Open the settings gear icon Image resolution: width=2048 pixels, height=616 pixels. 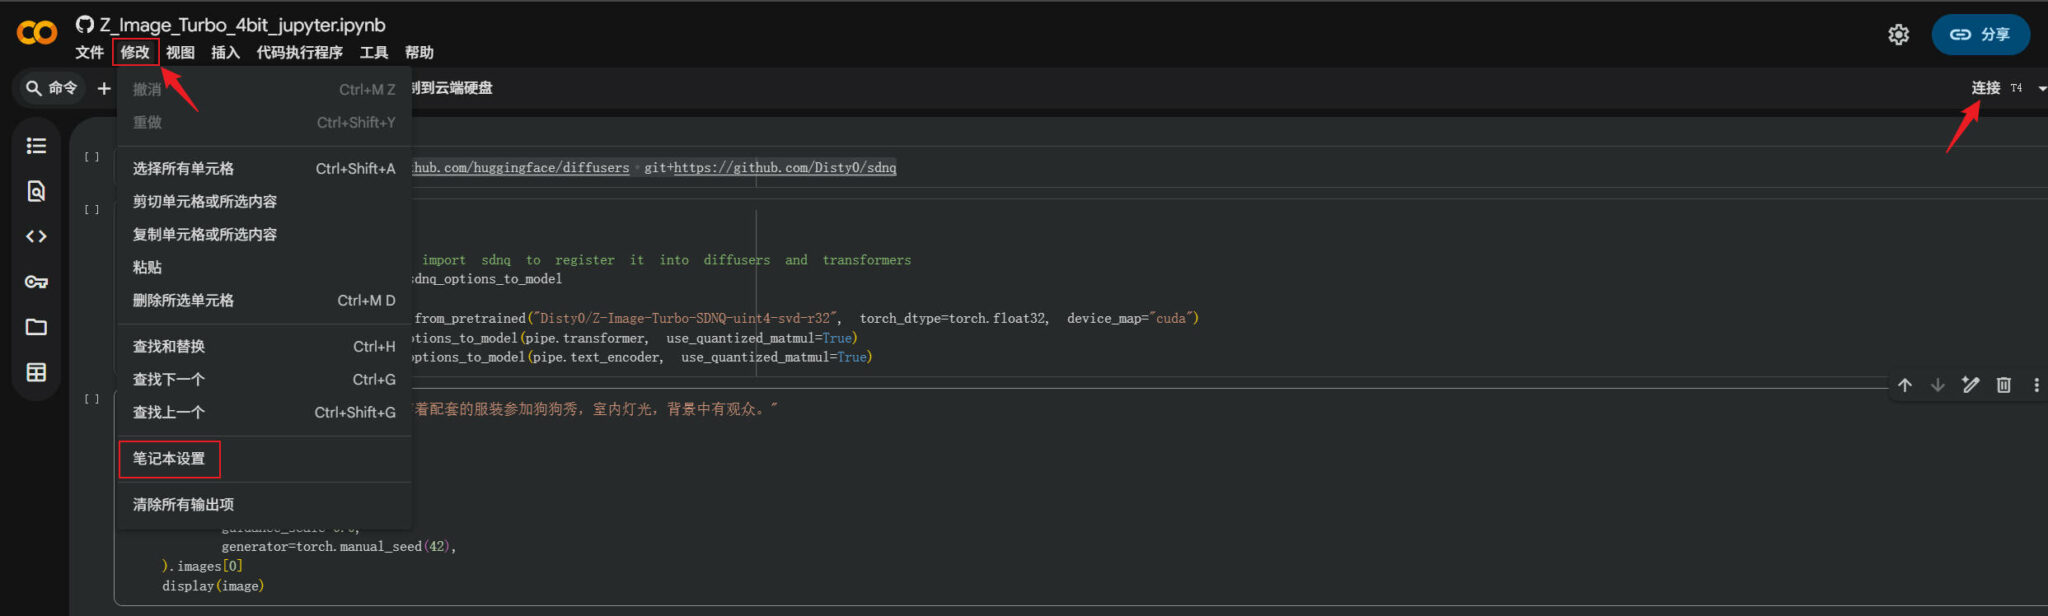point(1898,35)
